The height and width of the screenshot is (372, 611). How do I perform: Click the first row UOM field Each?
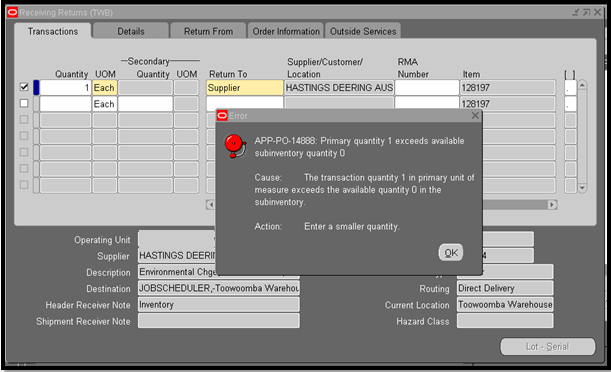click(x=104, y=88)
